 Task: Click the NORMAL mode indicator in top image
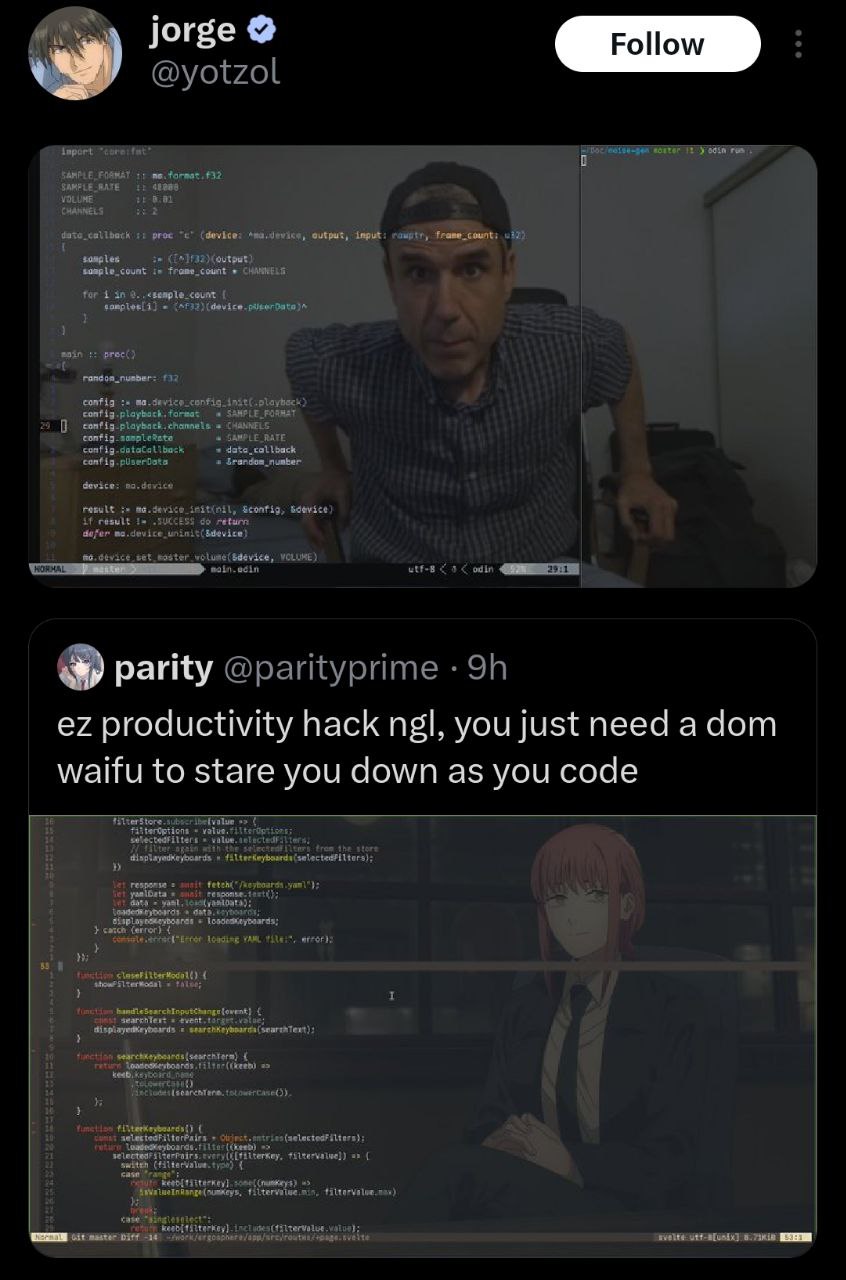(x=50, y=568)
